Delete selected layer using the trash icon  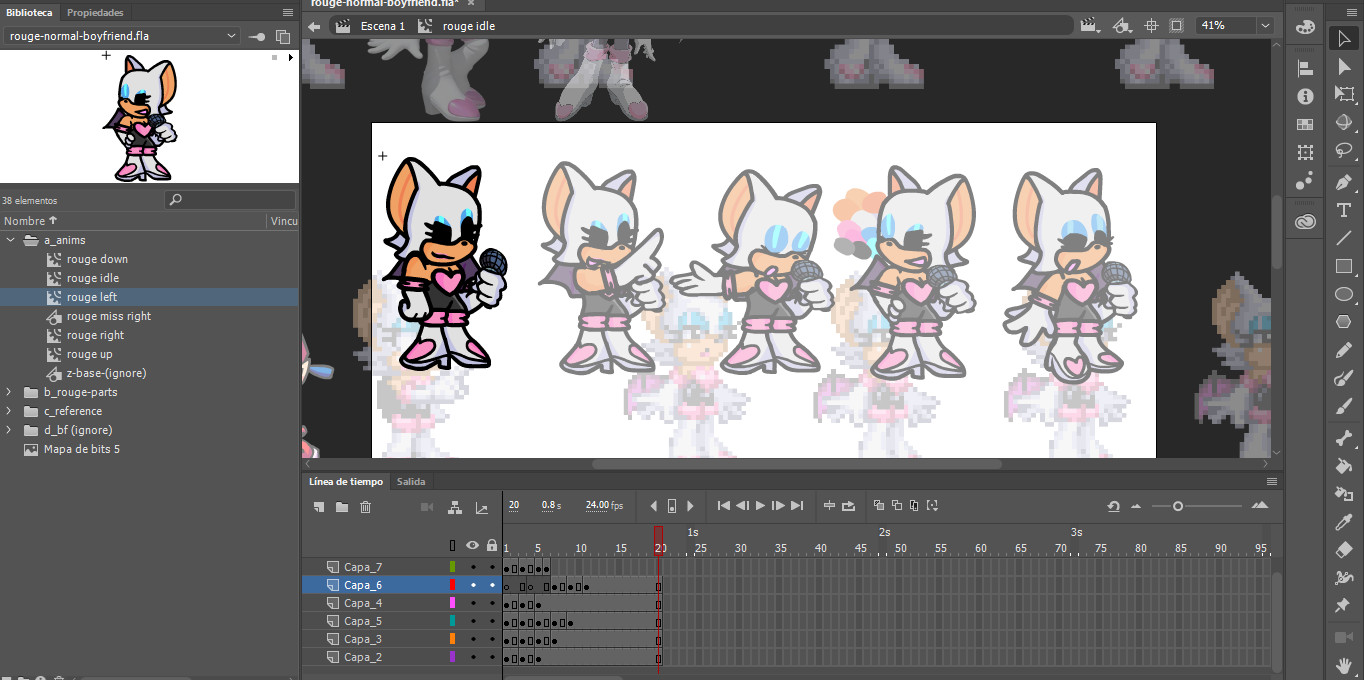365,507
